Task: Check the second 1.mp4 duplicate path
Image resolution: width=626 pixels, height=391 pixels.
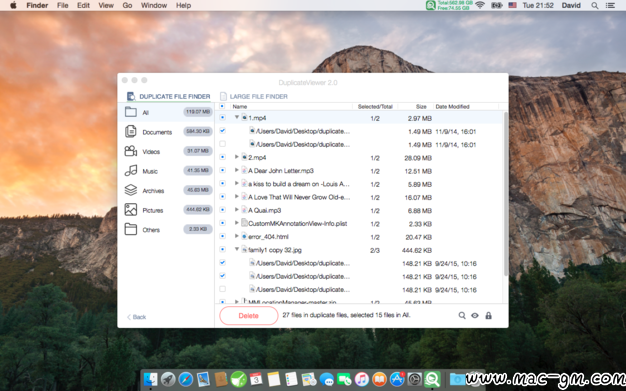Action: tap(222, 144)
